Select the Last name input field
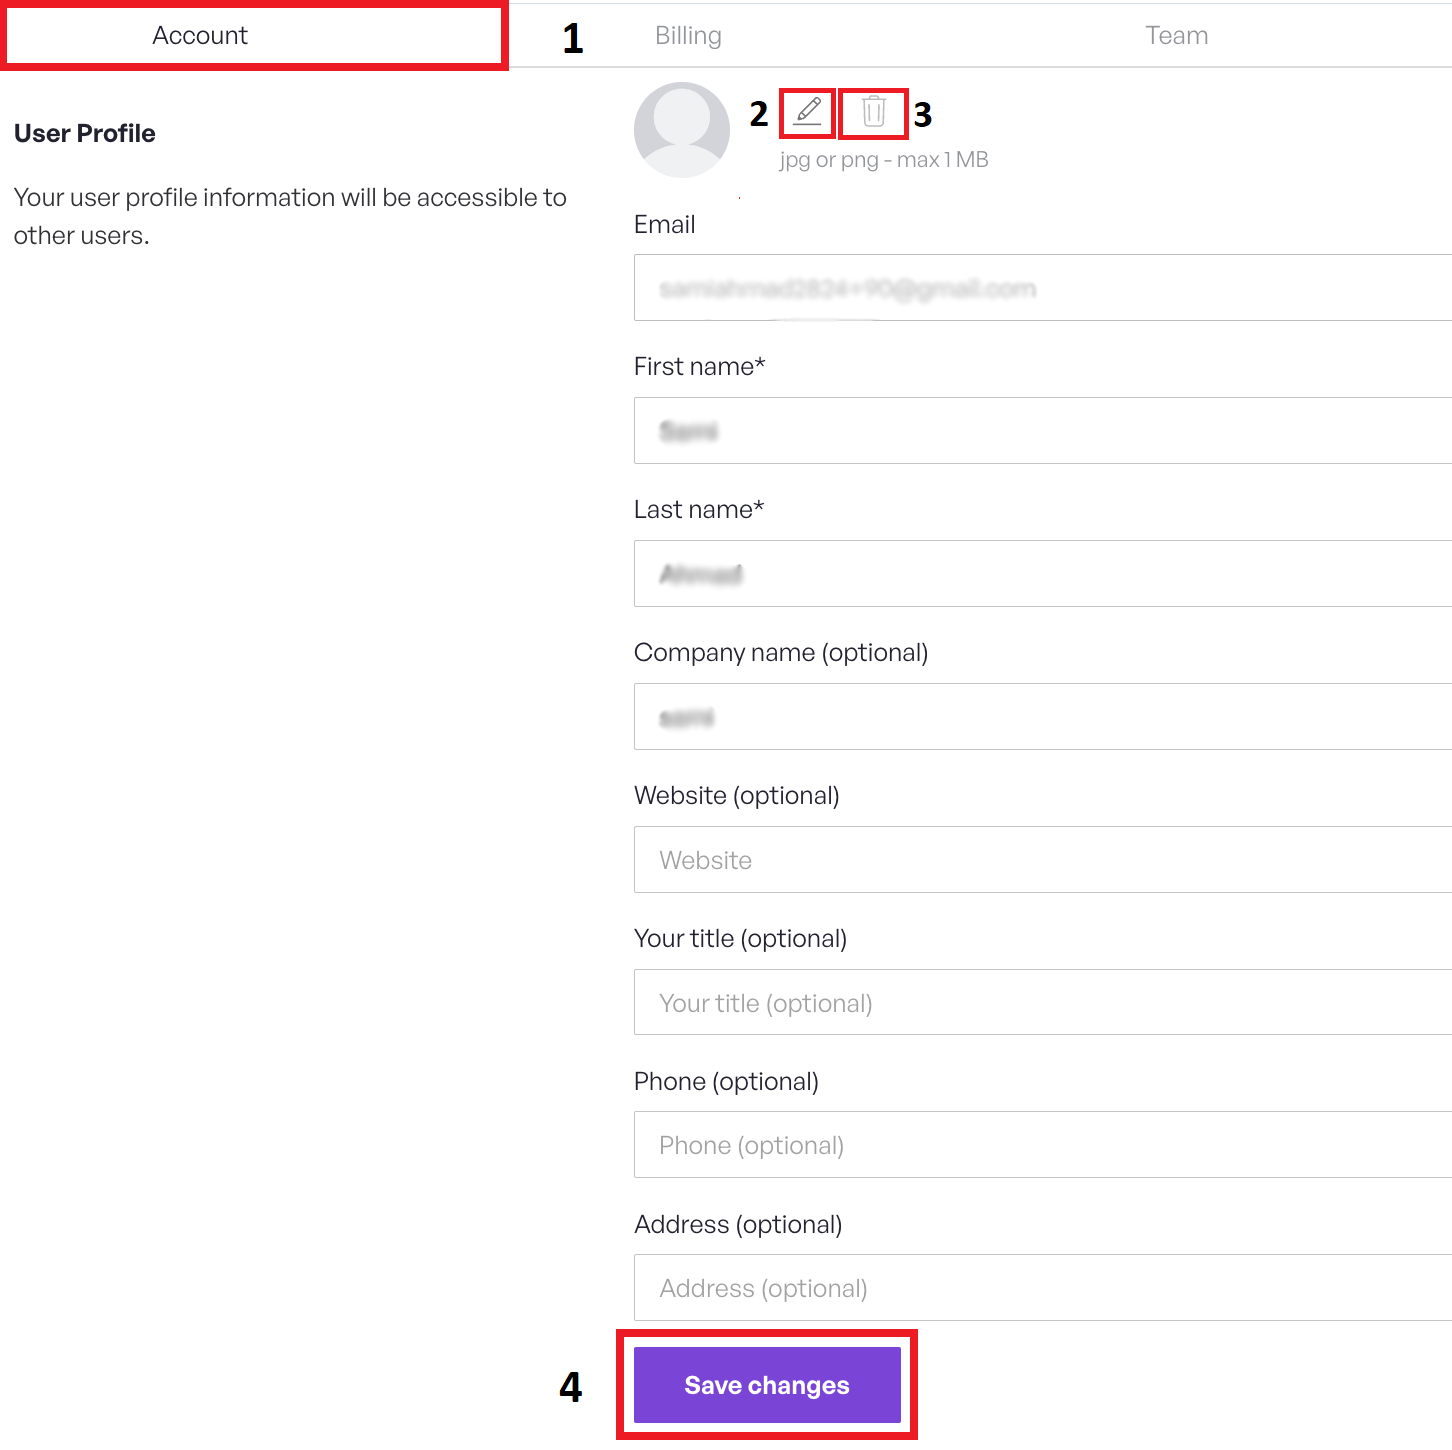The height and width of the screenshot is (1450, 1452). coord(1040,574)
